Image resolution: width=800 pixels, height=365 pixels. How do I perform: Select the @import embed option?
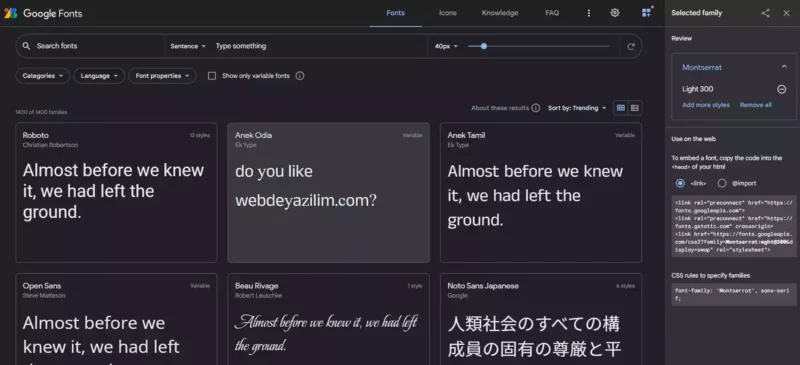coord(722,183)
